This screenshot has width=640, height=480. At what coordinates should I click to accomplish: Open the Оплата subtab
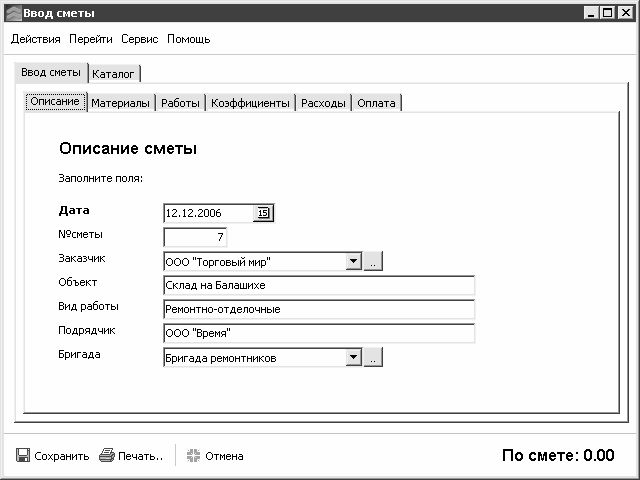click(376, 103)
